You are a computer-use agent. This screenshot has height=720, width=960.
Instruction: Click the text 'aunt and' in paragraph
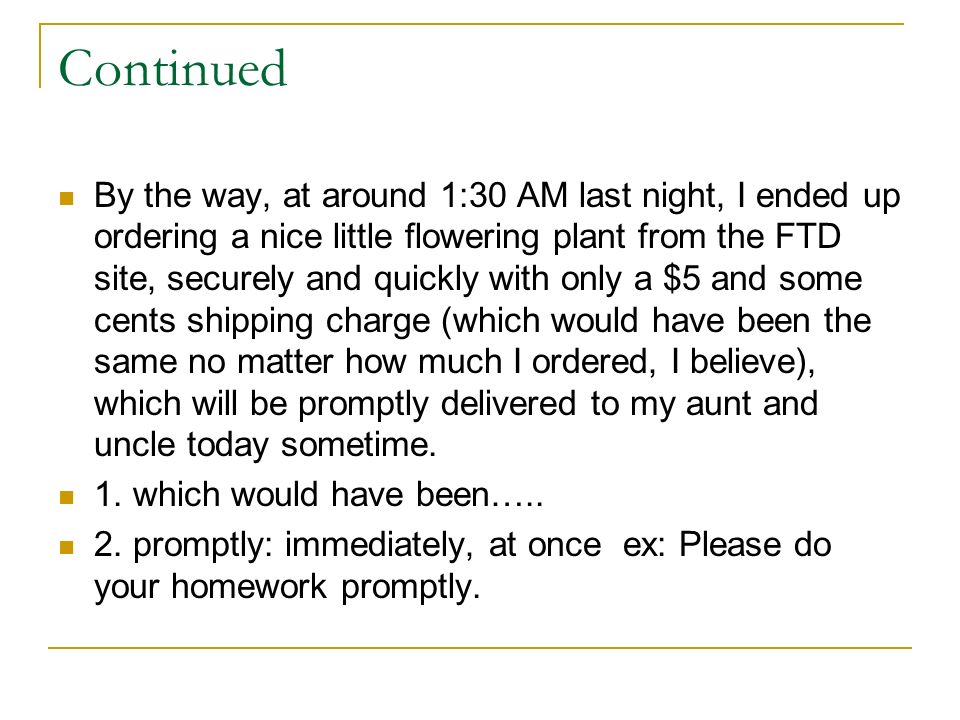(x=752, y=403)
